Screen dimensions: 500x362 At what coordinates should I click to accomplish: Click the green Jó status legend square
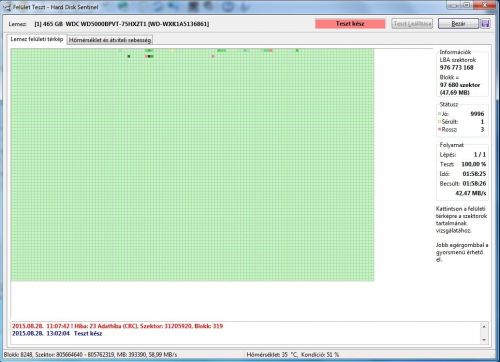(439, 114)
